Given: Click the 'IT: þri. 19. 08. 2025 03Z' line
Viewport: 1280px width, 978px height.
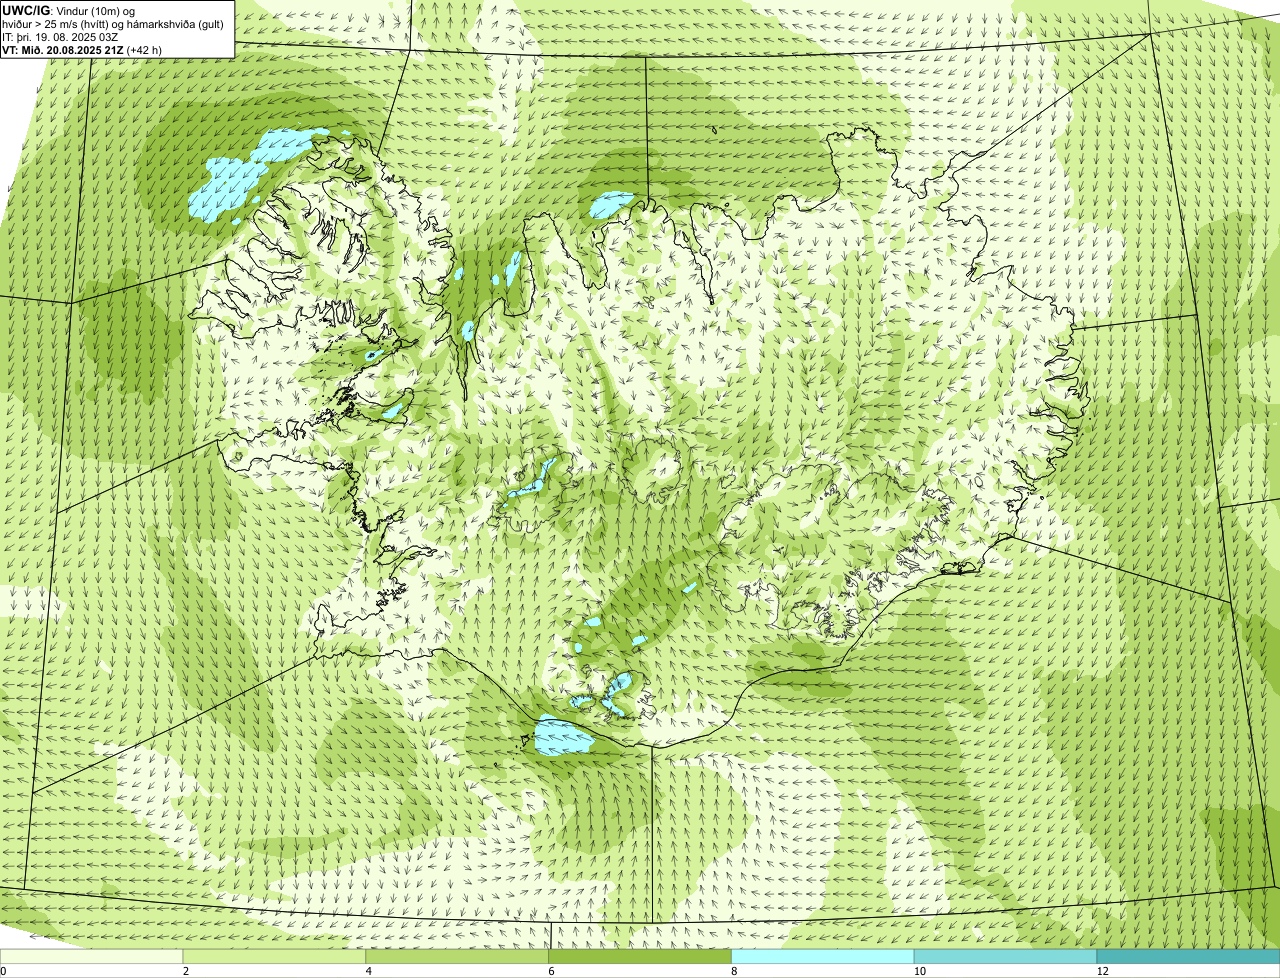Looking at the screenshot, I should coord(62,37).
